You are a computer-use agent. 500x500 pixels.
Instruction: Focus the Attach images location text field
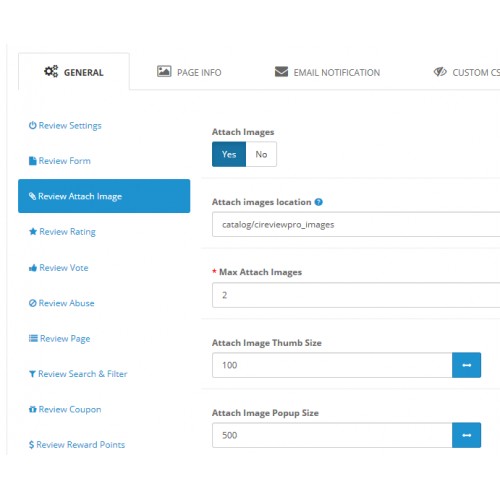pyautogui.click(x=356, y=224)
